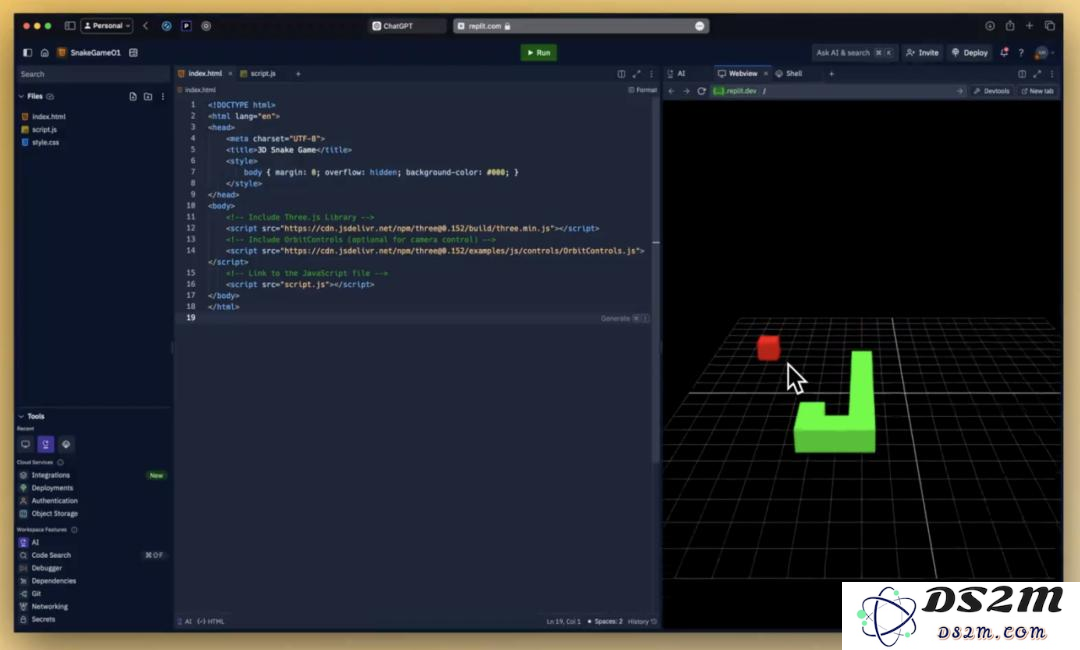The image size is (1080, 650).
Task: Click Ask AI & search box
Action: 854,52
